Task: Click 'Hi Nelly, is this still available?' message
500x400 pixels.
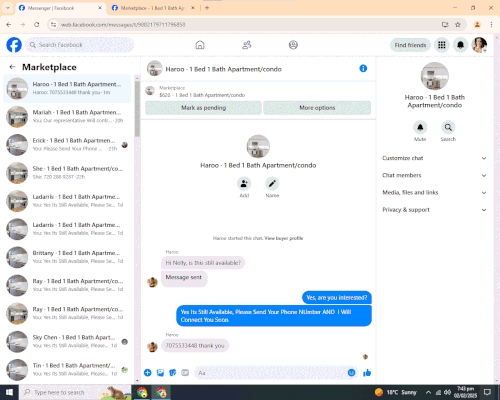Action: click(x=203, y=263)
